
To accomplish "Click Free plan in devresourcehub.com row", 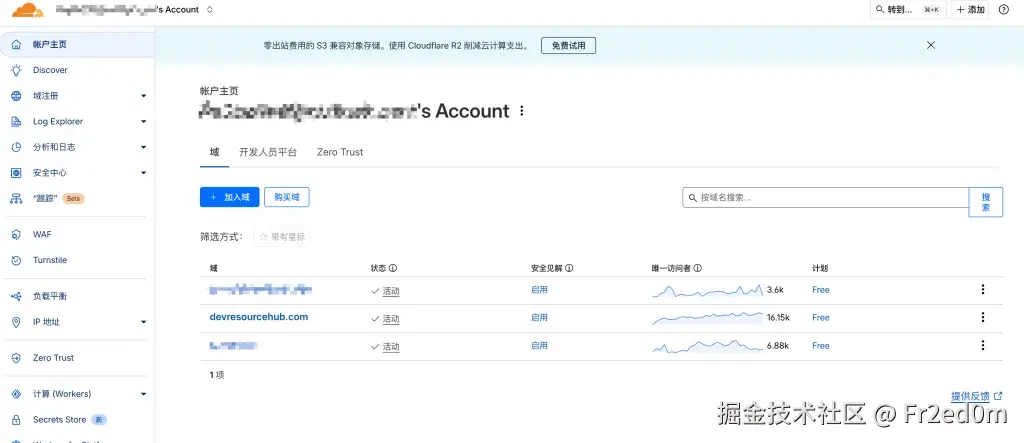I will tap(821, 318).
